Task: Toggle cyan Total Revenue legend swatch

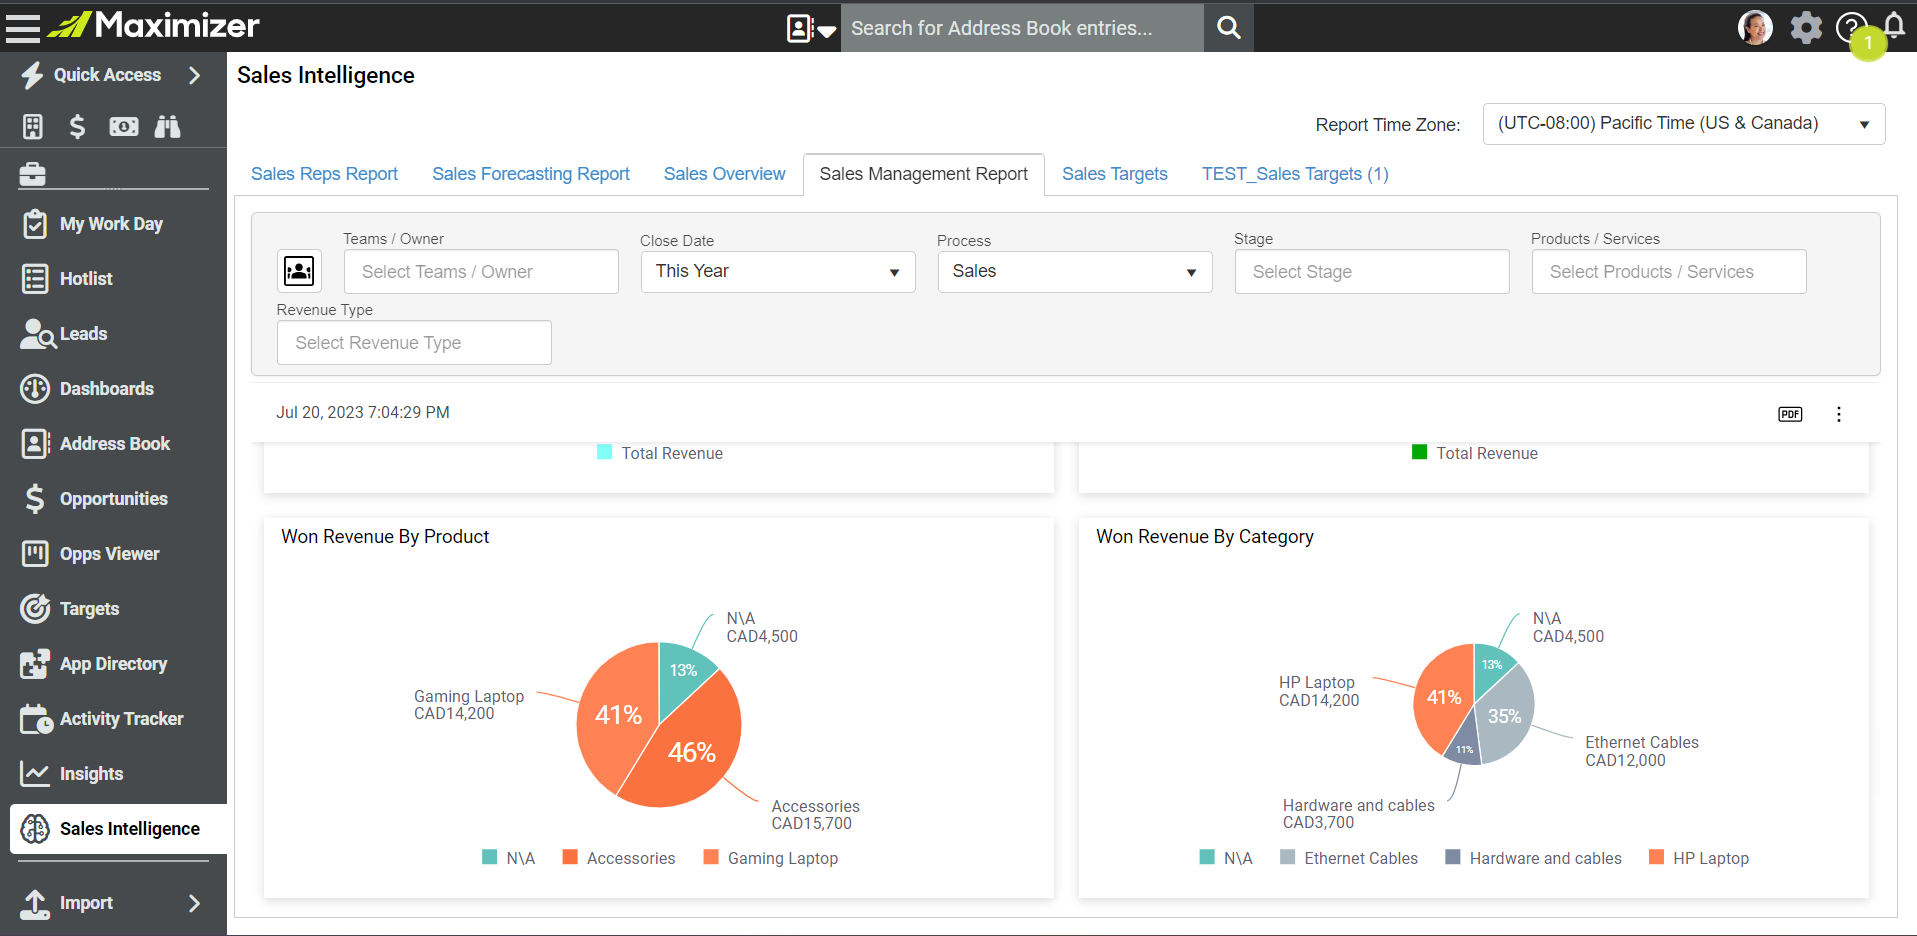Action: (x=604, y=452)
